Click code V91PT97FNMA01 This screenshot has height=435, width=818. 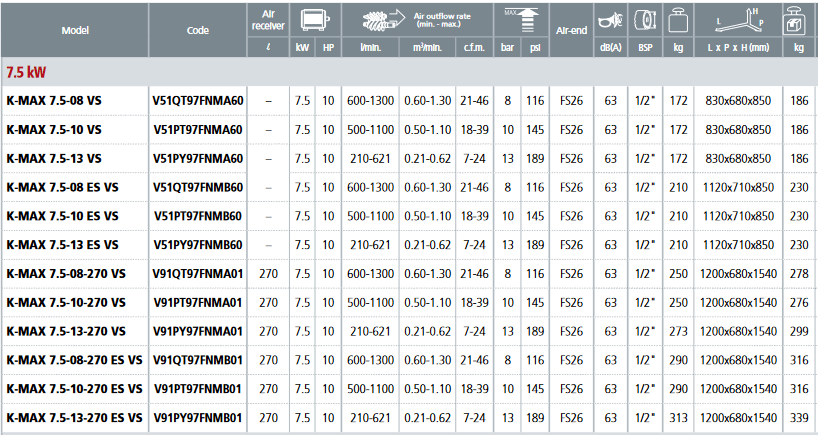coord(198,303)
